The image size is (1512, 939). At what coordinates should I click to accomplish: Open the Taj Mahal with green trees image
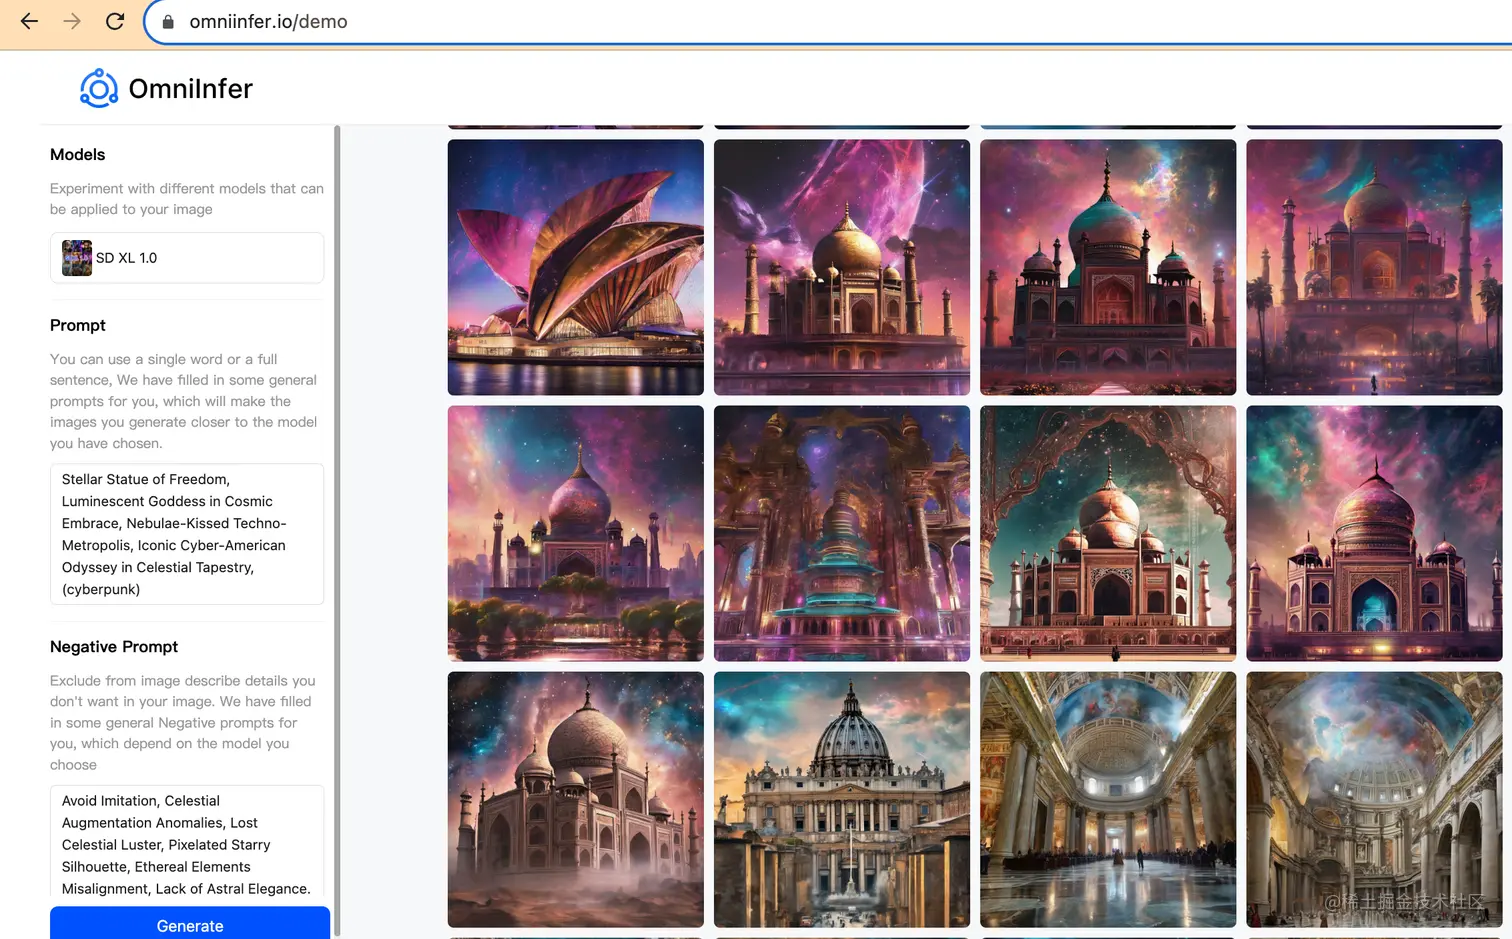point(576,533)
